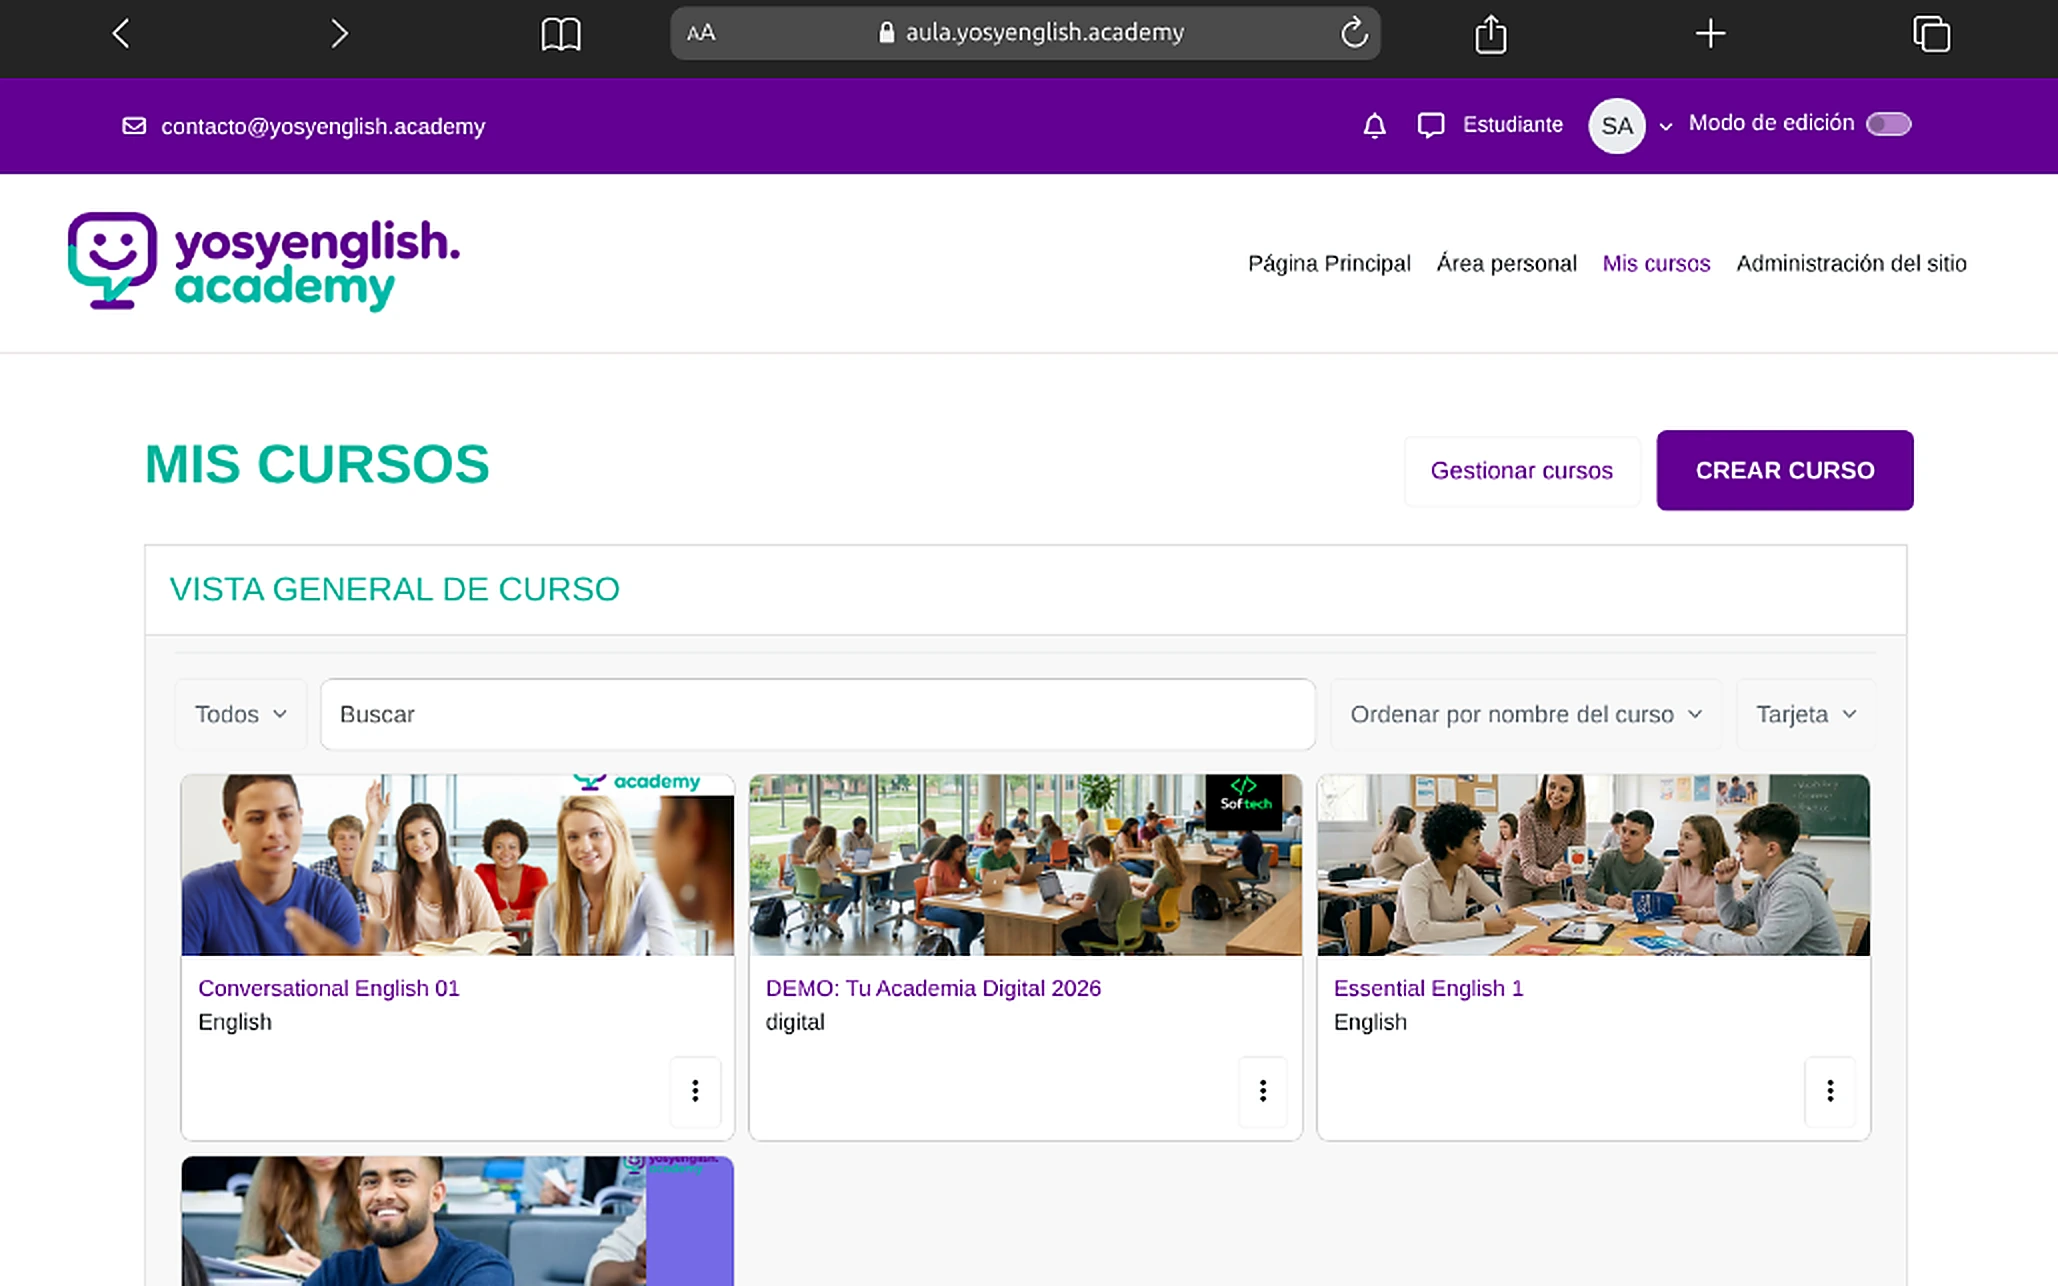Click the VISTA GENERAL DE CURSO heading
This screenshot has height=1286, width=2058.
pos(394,589)
